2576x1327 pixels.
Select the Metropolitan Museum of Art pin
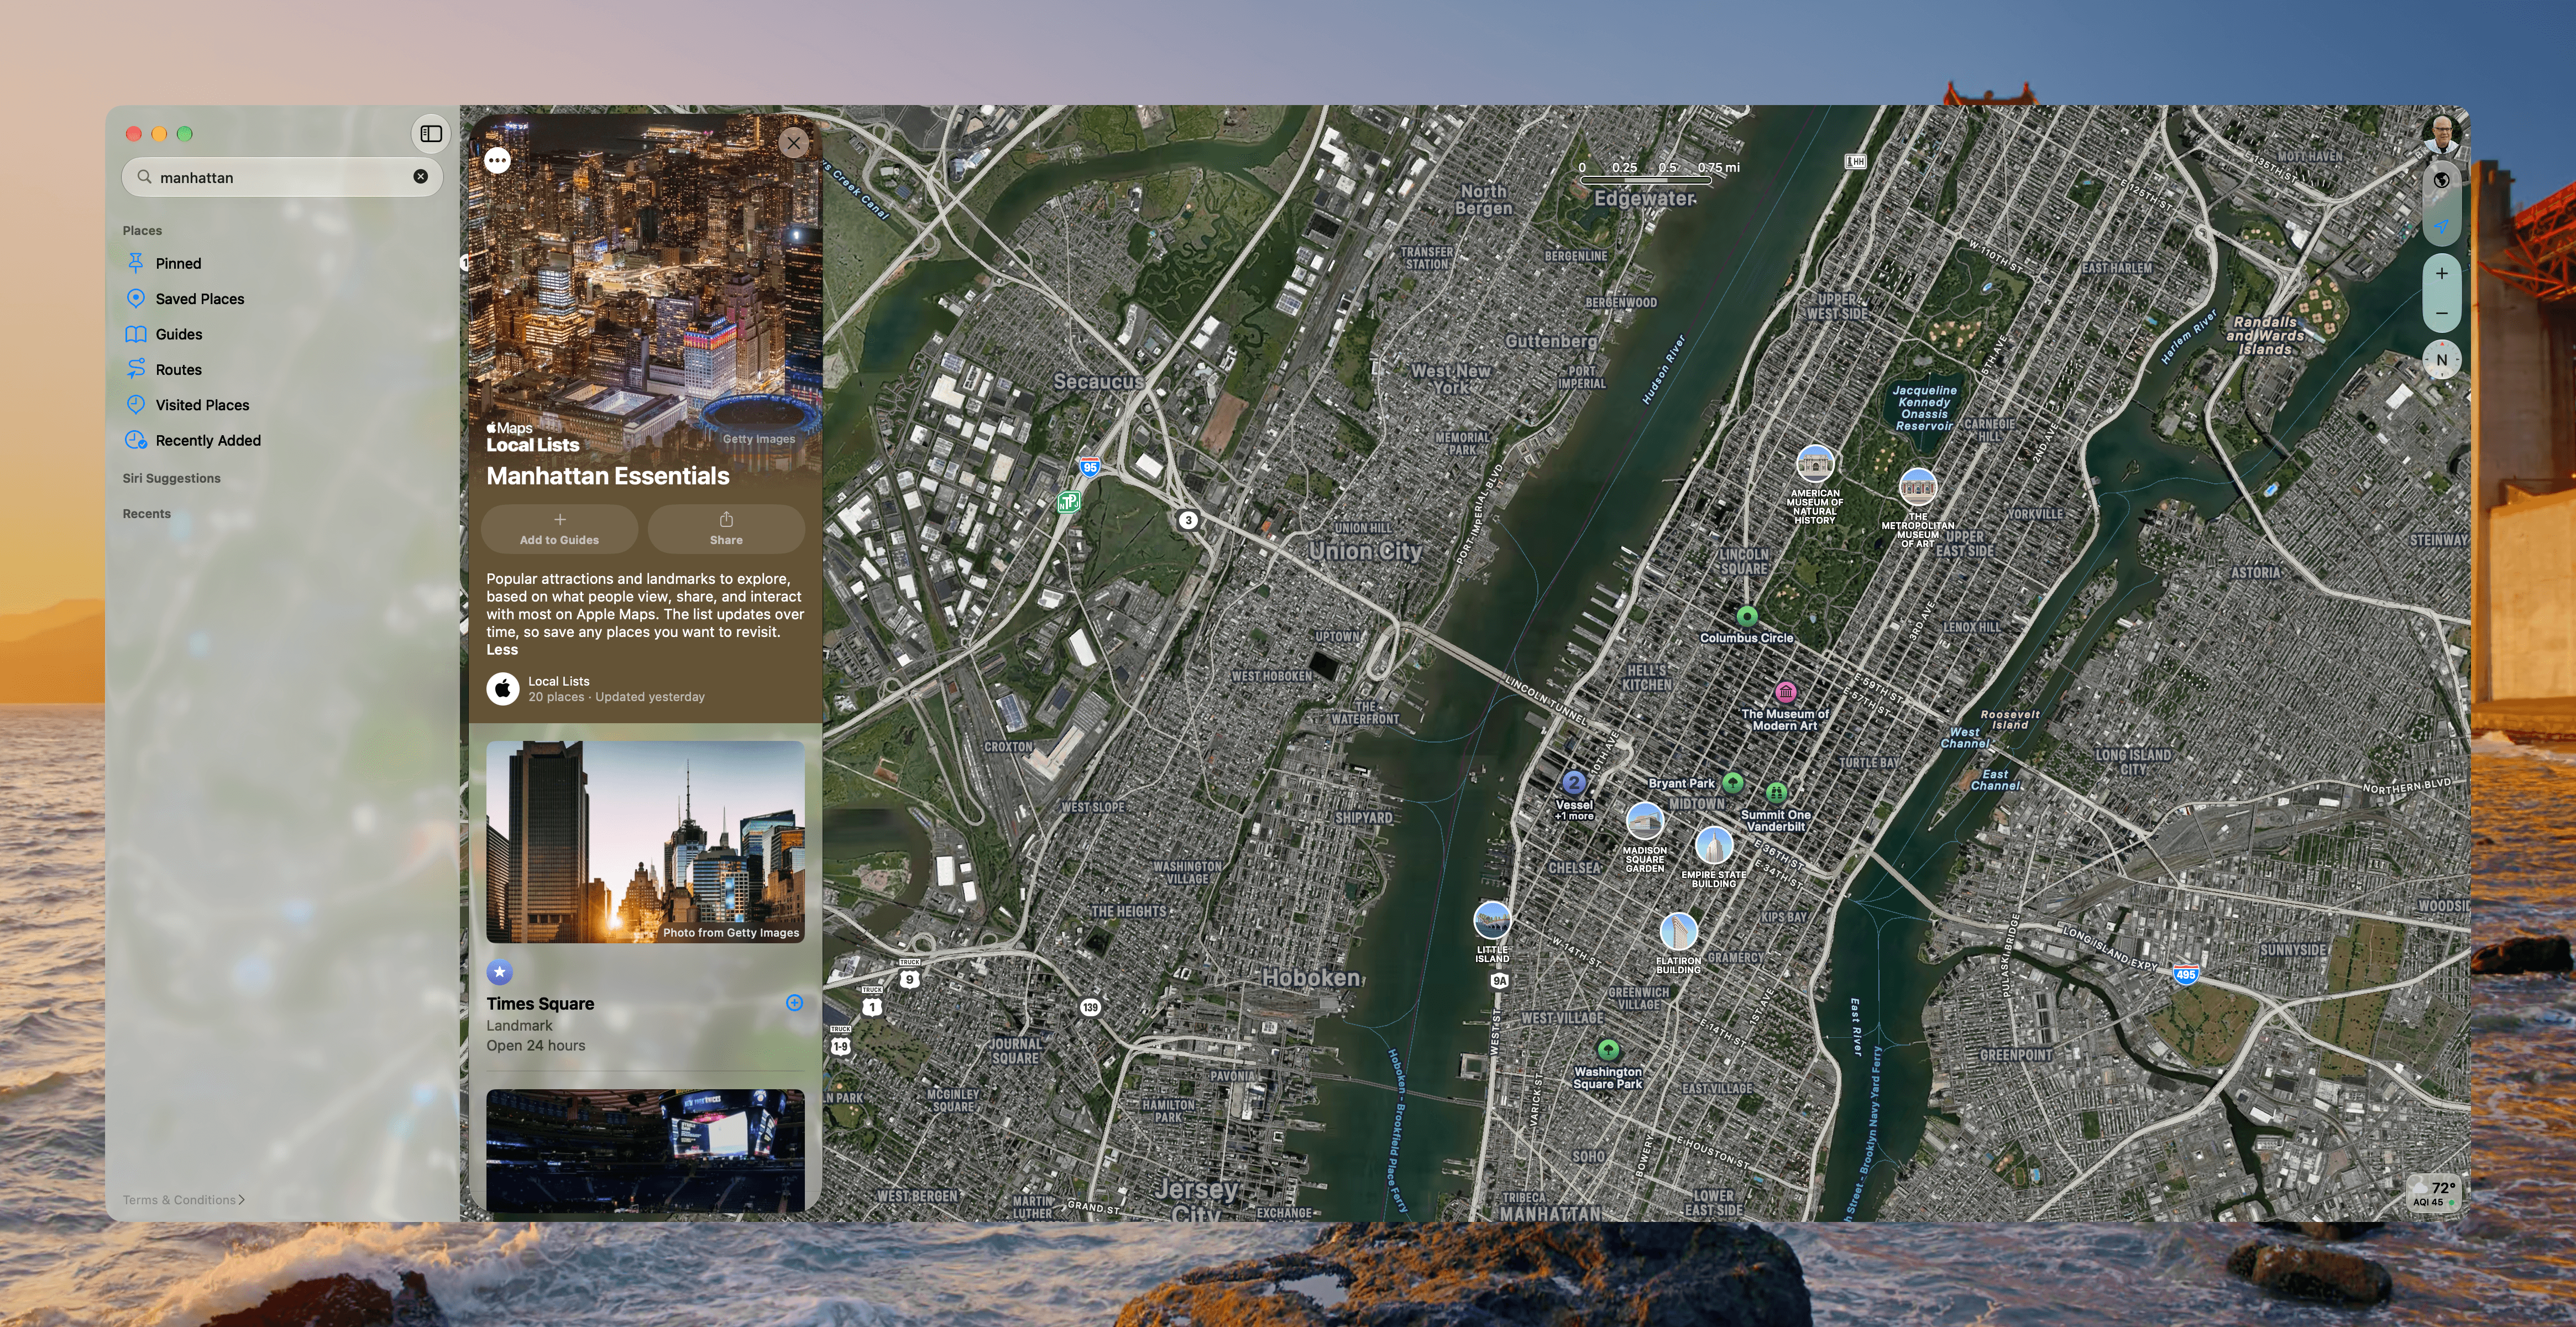pyautogui.click(x=1918, y=488)
